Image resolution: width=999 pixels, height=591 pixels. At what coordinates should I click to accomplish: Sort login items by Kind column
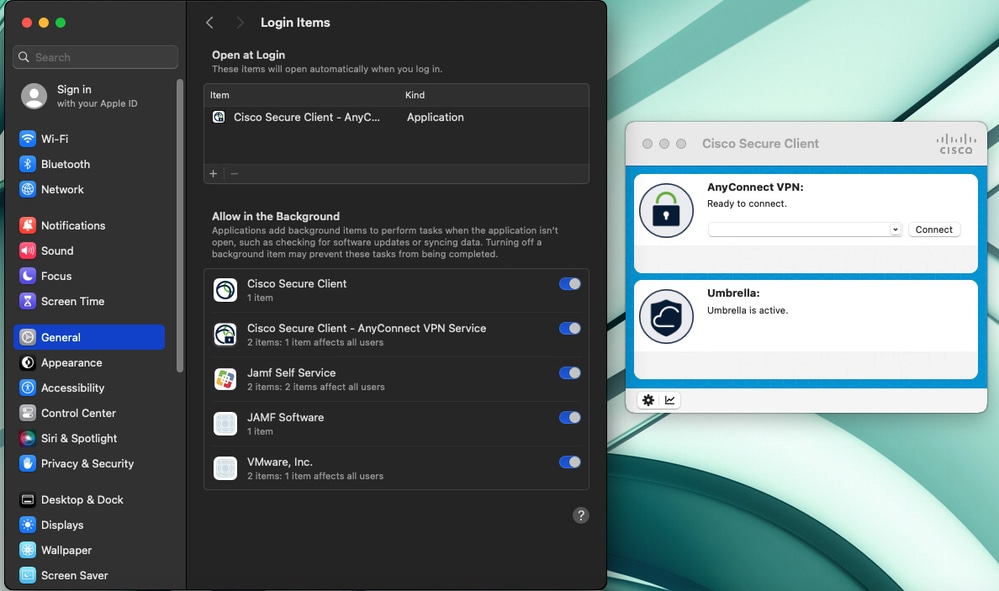click(415, 95)
